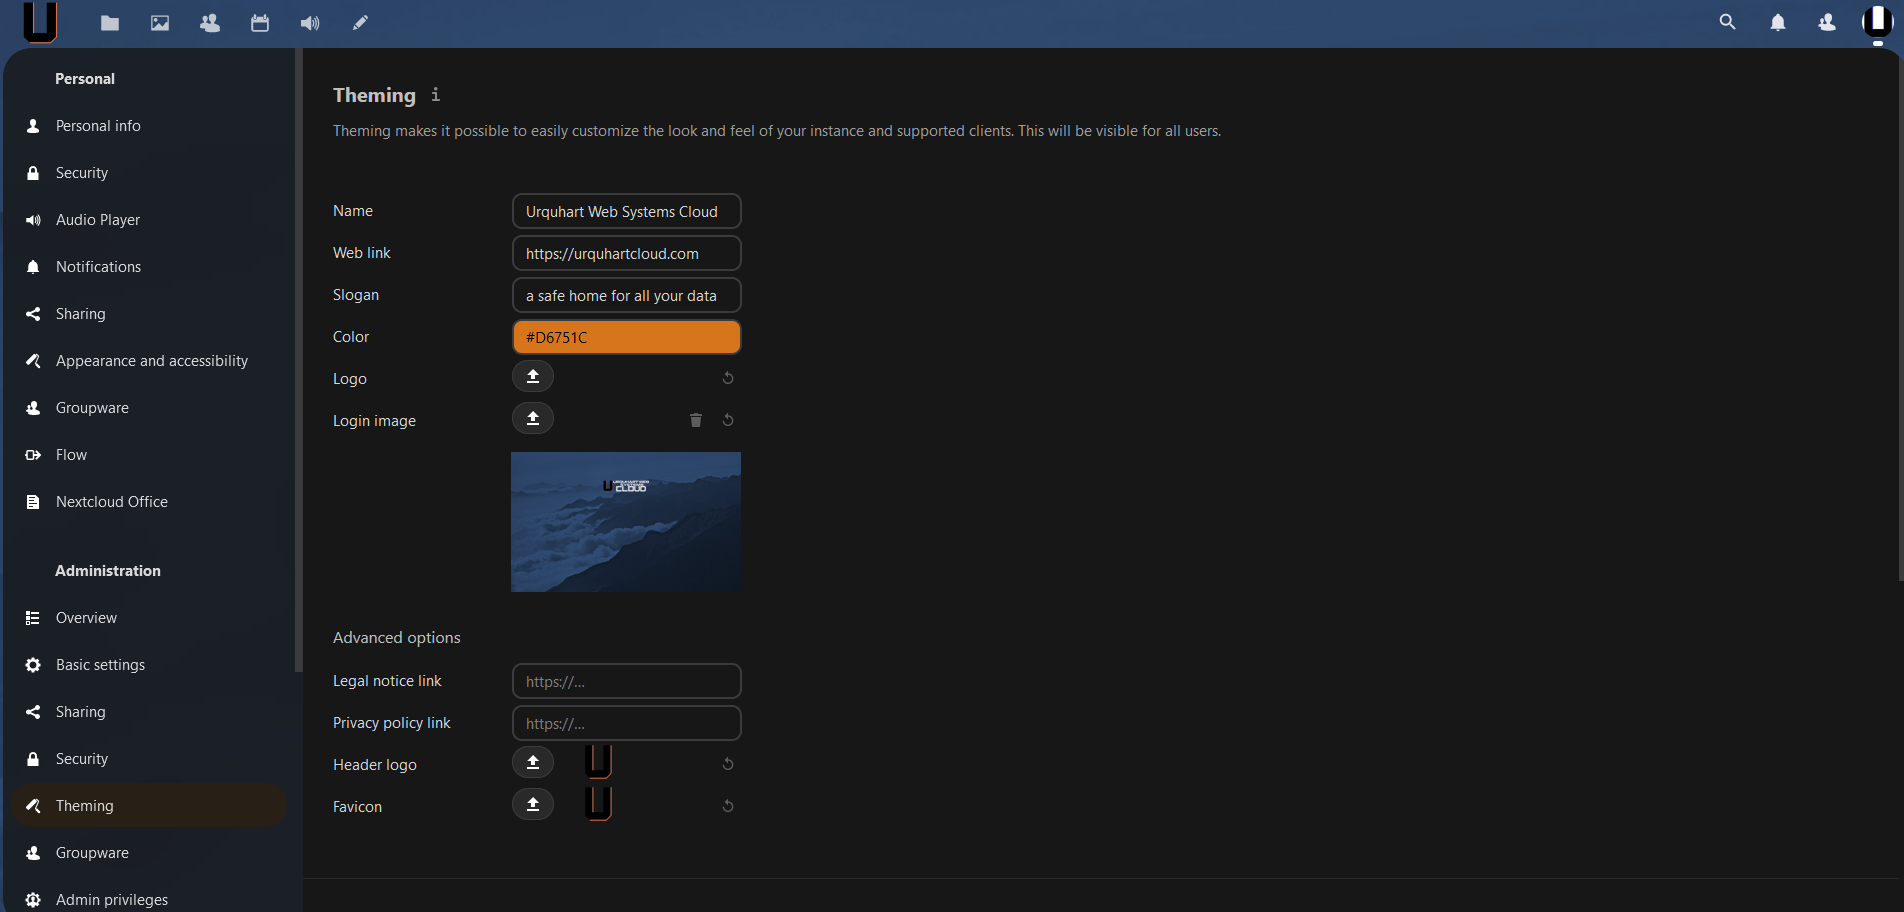
Task: Select Theming in Administration sidebar
Action: (150, 806)
